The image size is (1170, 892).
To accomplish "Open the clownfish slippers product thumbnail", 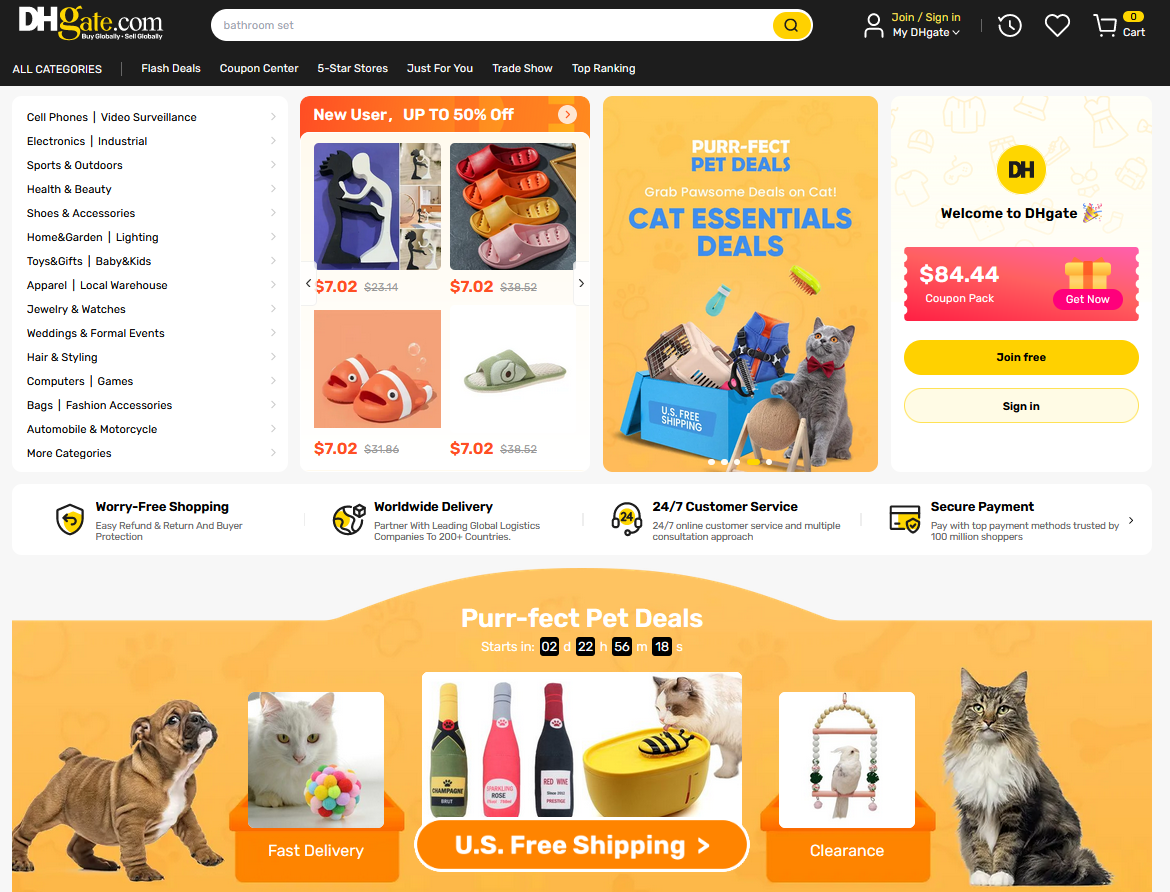I will tap(378, 369).
